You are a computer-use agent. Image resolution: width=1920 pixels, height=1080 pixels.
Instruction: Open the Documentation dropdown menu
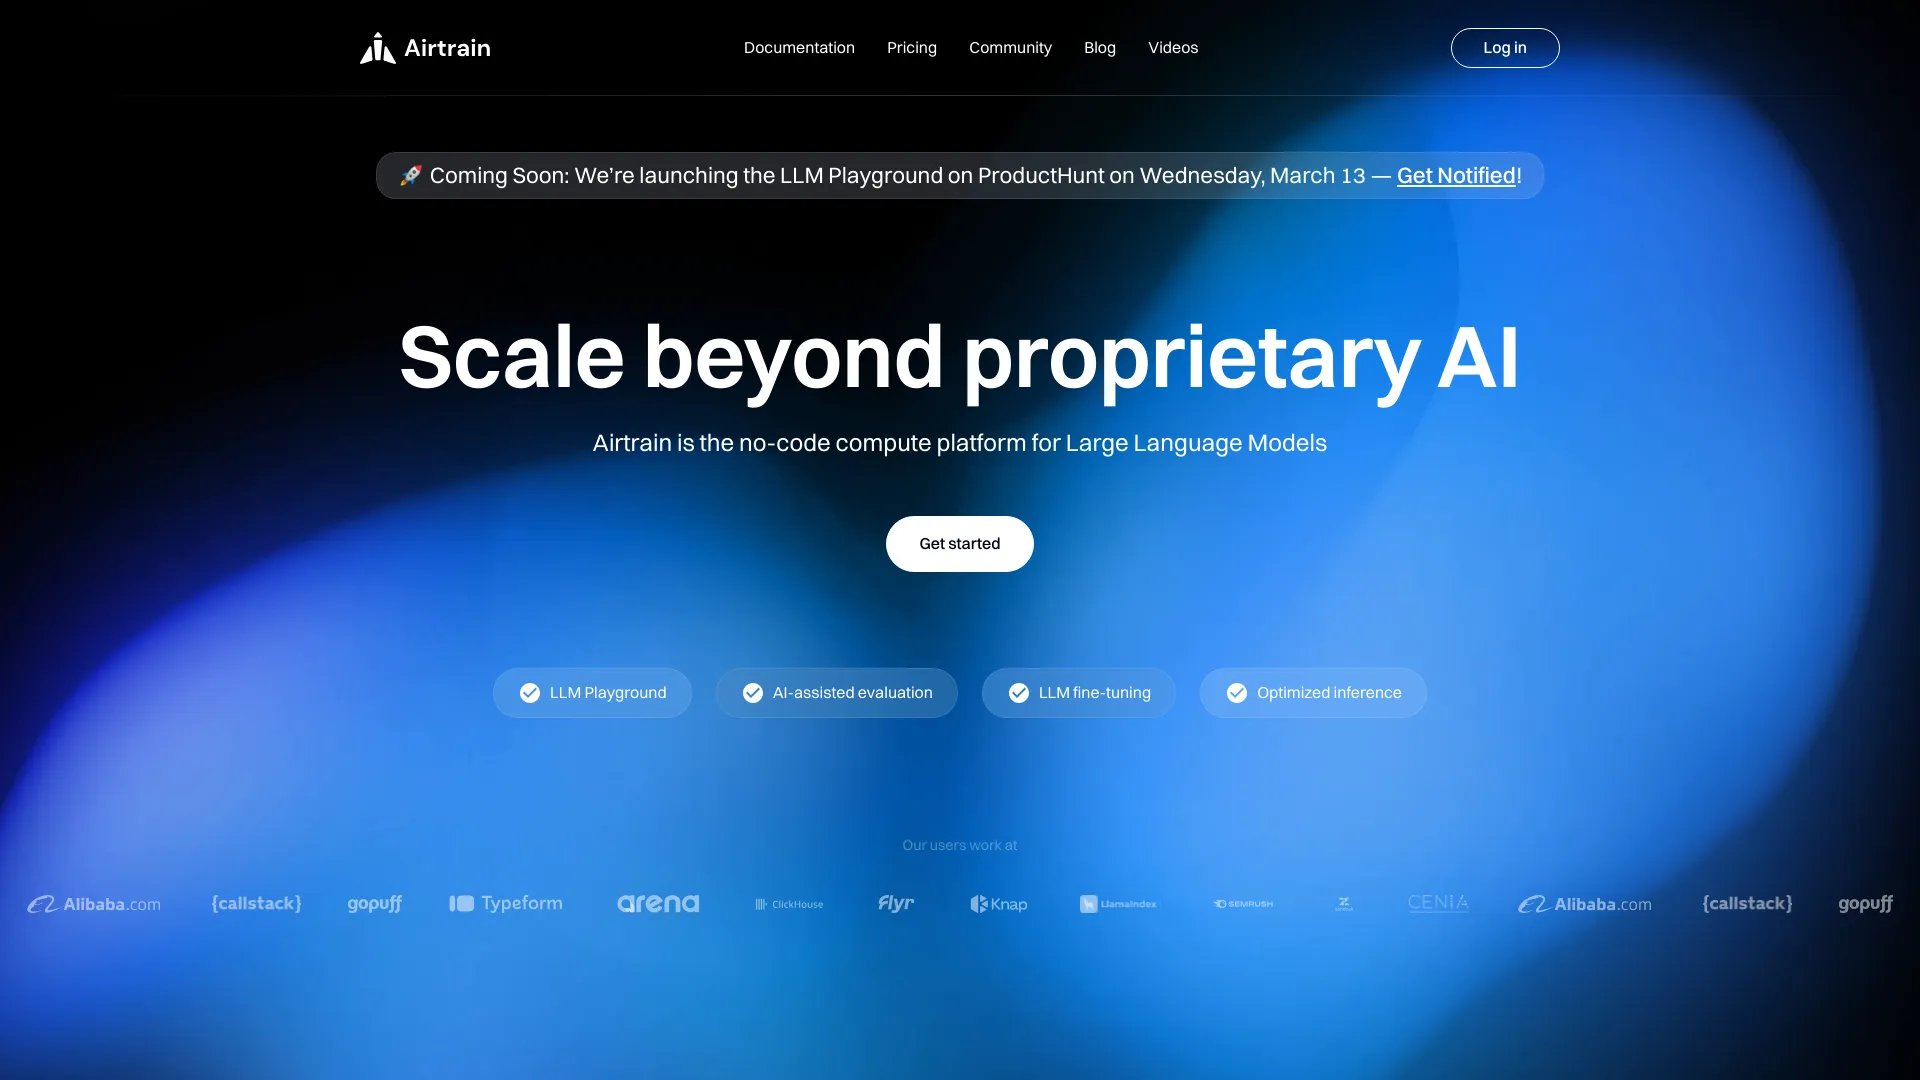798,47
